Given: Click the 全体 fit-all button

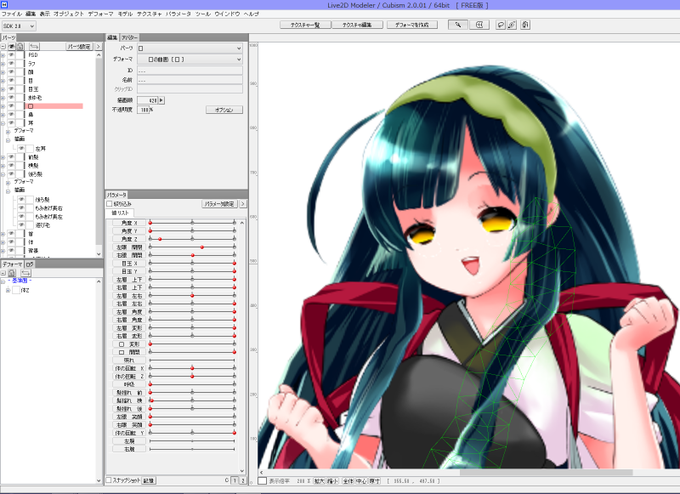Looking at the screenshot, I should (x=348, y=481).
